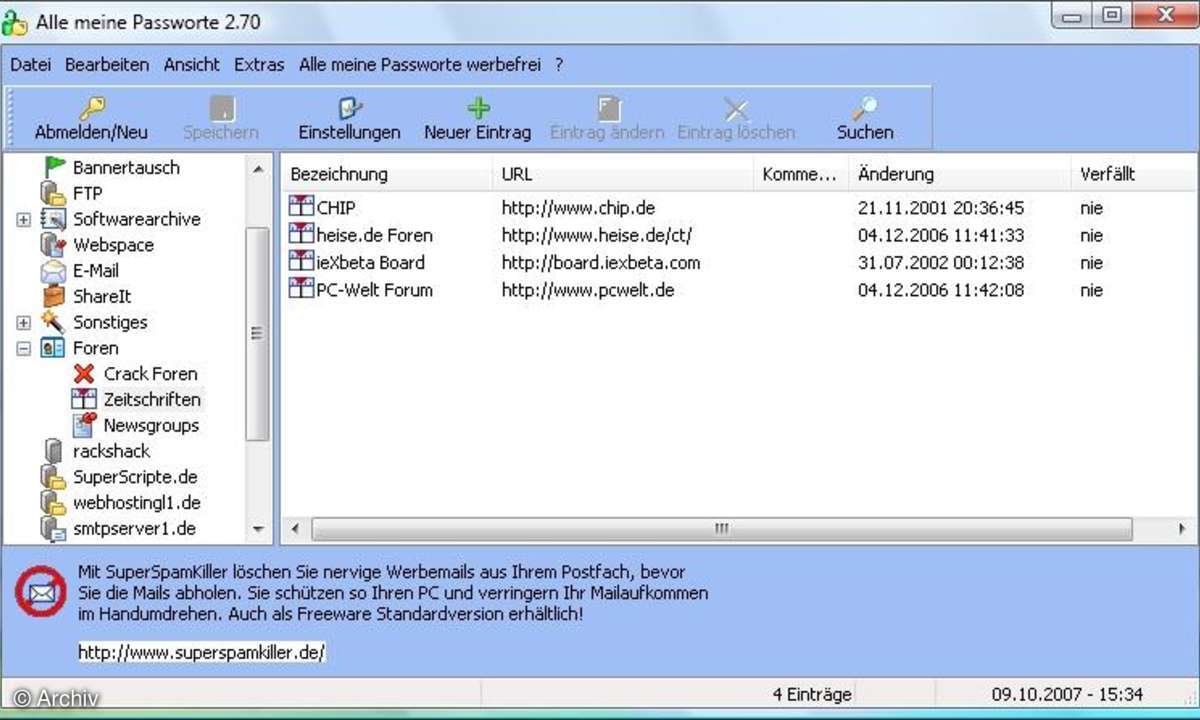
Task: Select the ShareIt box icon
Action: coord(53,297)
